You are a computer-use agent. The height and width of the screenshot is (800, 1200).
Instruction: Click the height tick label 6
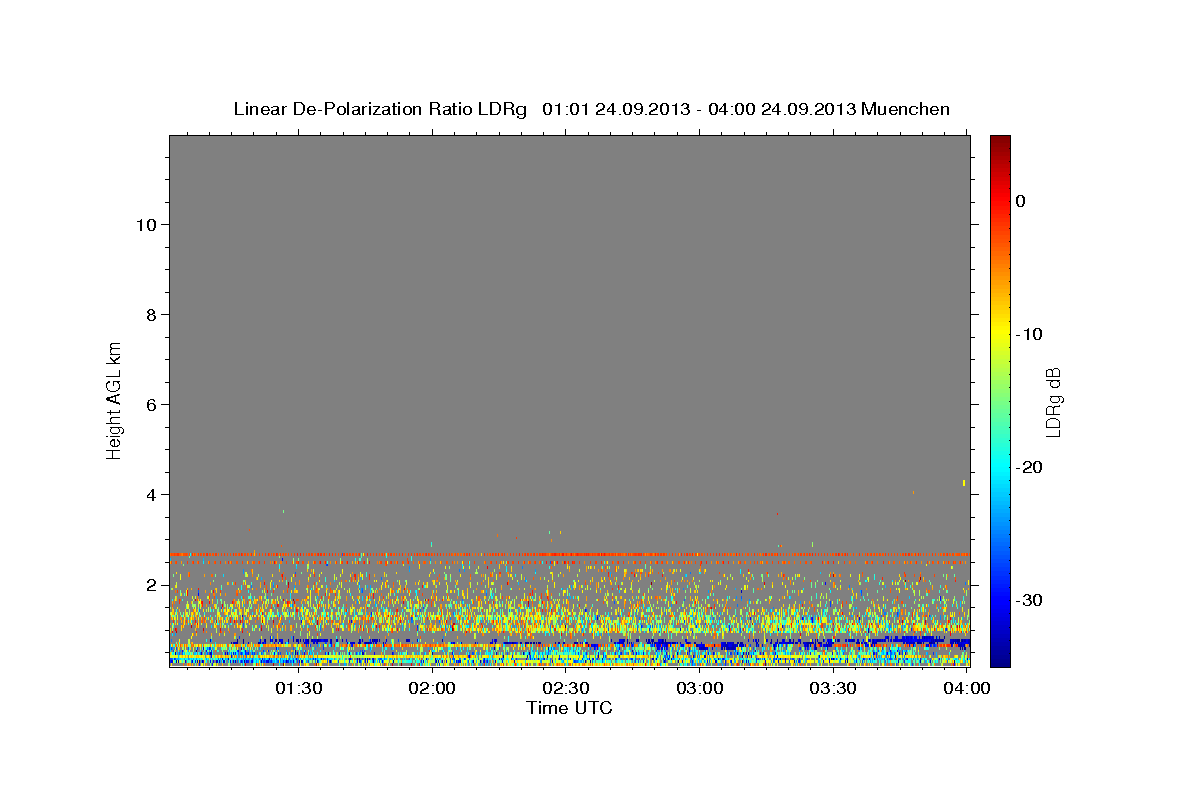coord(150,404)
